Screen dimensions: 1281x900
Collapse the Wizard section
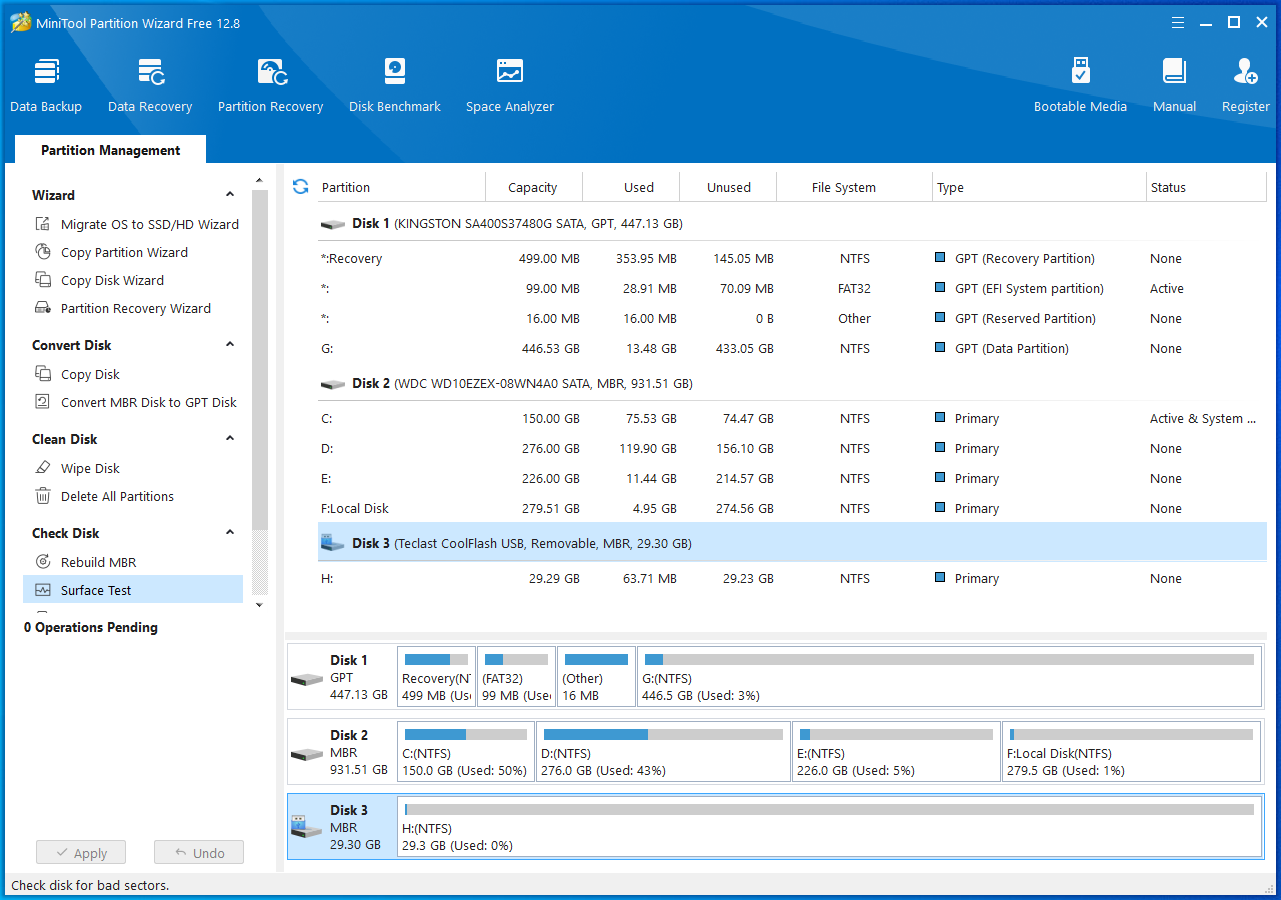pos(230,195)
